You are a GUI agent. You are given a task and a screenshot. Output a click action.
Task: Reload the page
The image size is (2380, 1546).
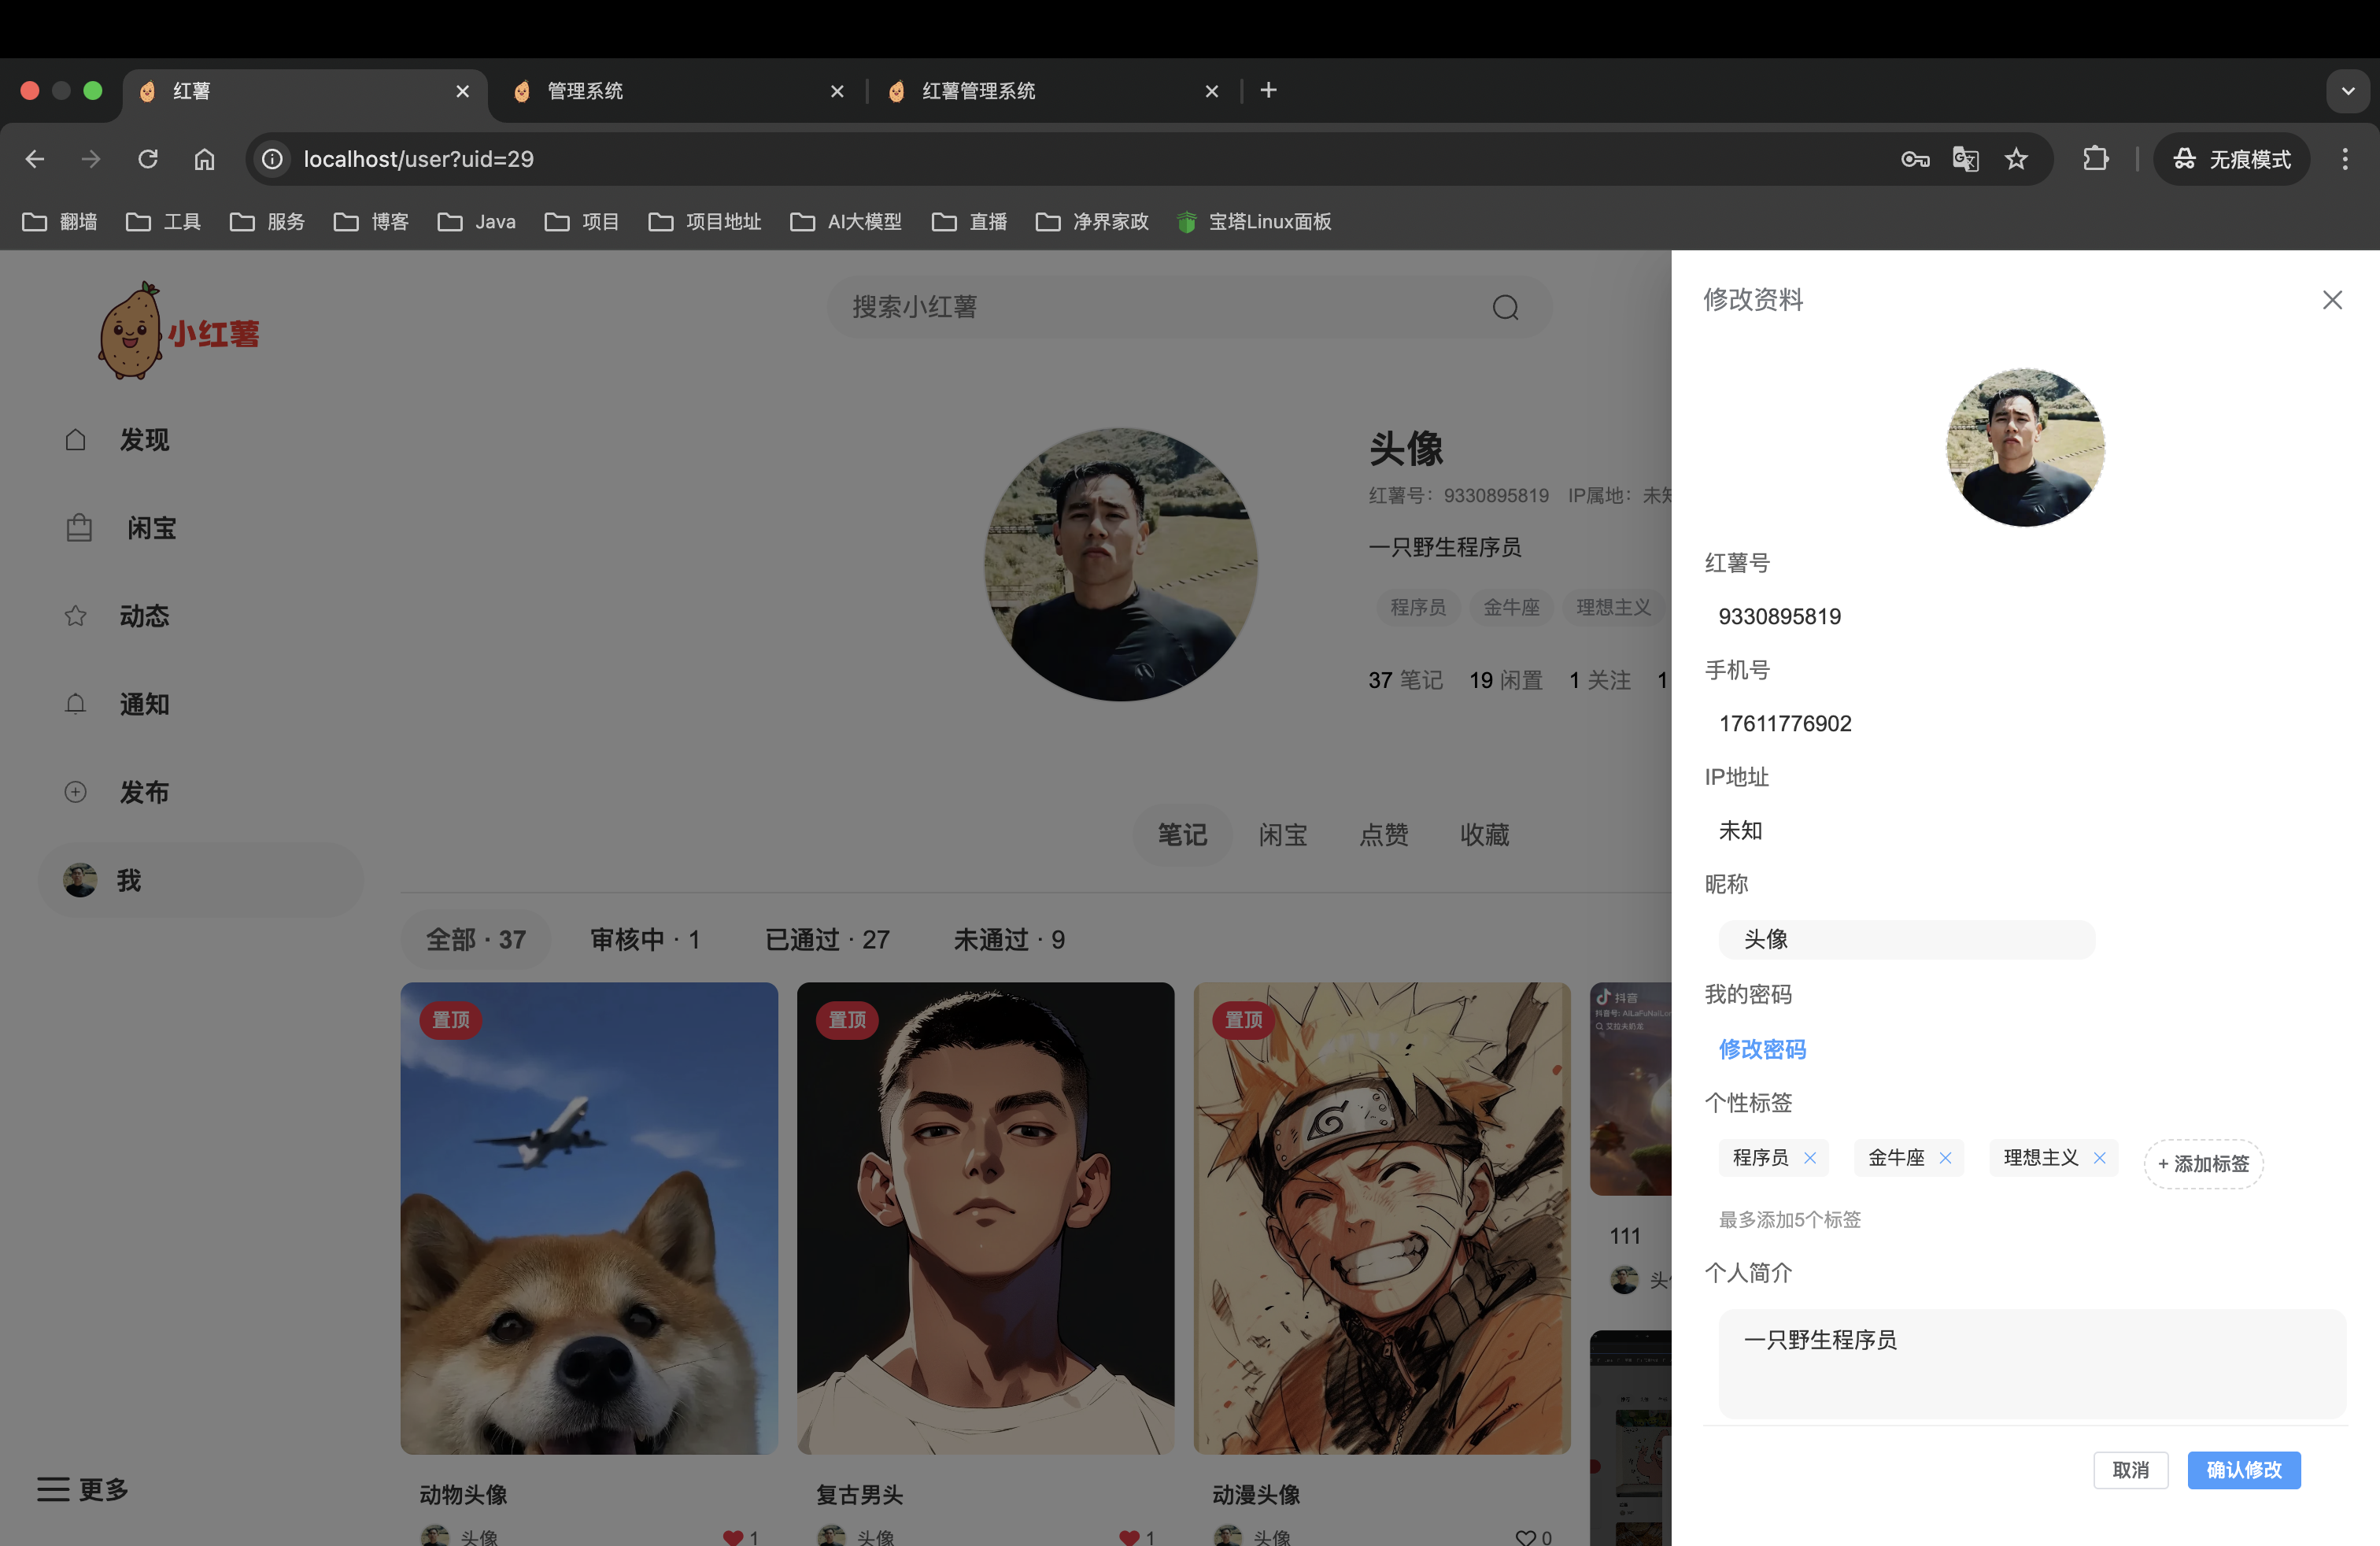[x=148, y=159]
